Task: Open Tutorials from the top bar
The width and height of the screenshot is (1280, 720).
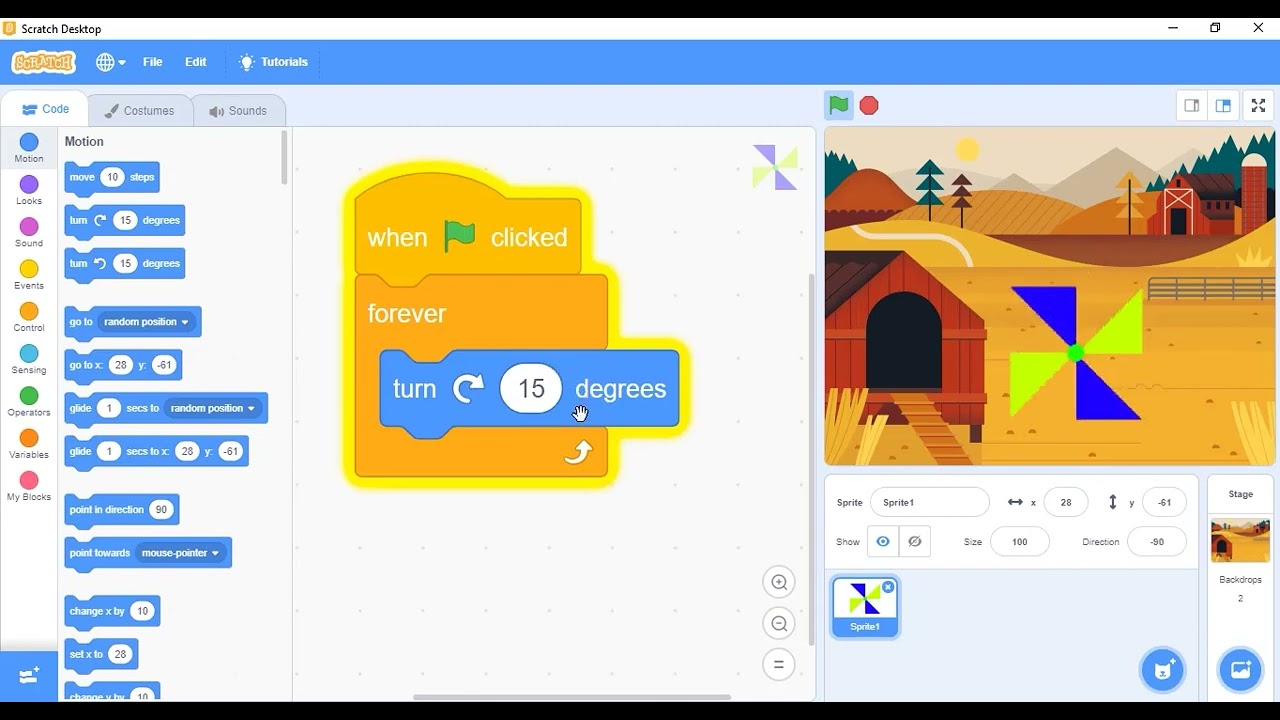Action: [273, 62]
